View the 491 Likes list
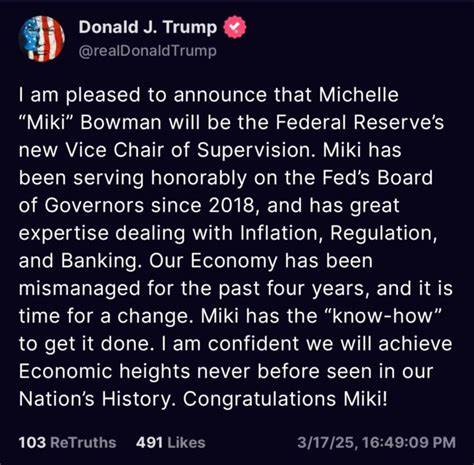 coord(171,443)
